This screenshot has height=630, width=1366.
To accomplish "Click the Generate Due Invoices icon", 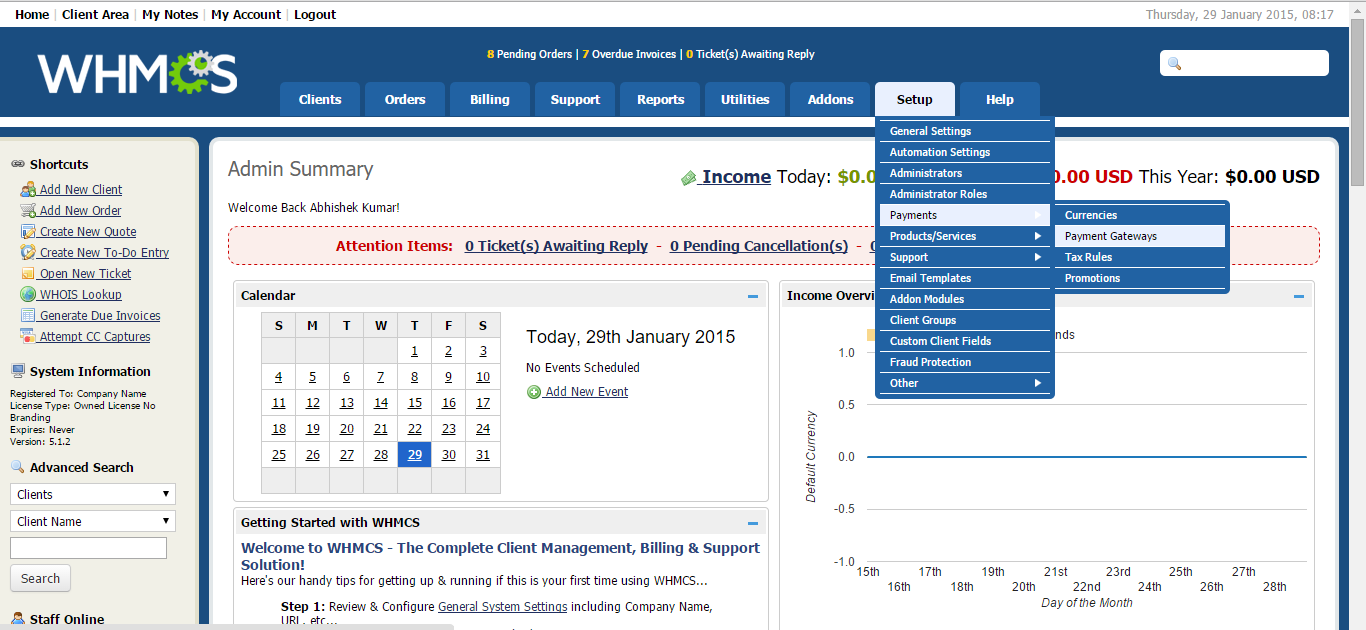I will coord(28,315).
